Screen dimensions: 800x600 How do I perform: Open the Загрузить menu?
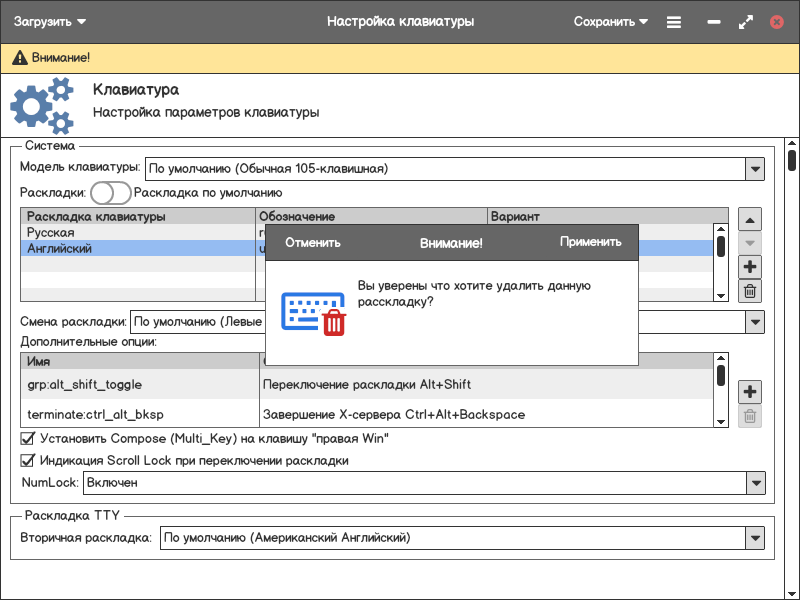pyautogui.click(x=49, y=21)
